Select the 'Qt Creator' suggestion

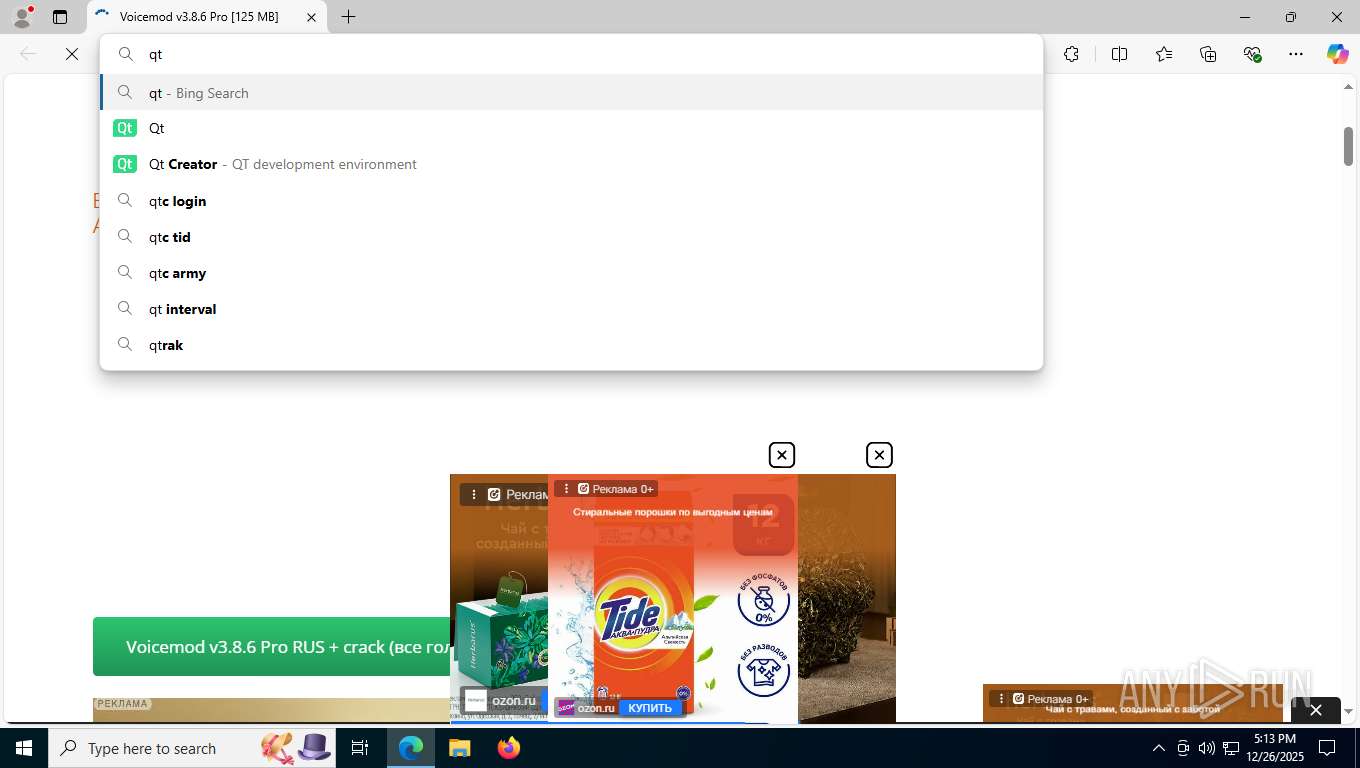(x=571, y=164)
